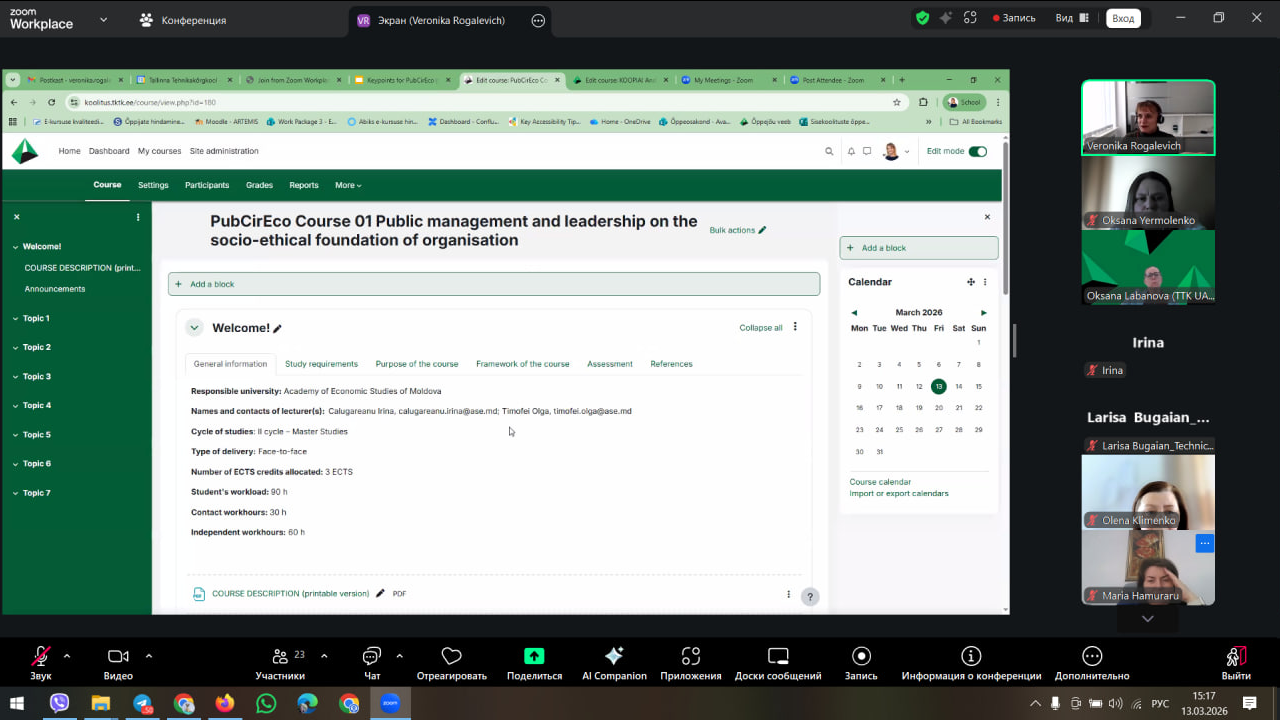This screenshot has width=1280, height=720.
Task: Start camera using the Видео button
Action: point(118,657)
